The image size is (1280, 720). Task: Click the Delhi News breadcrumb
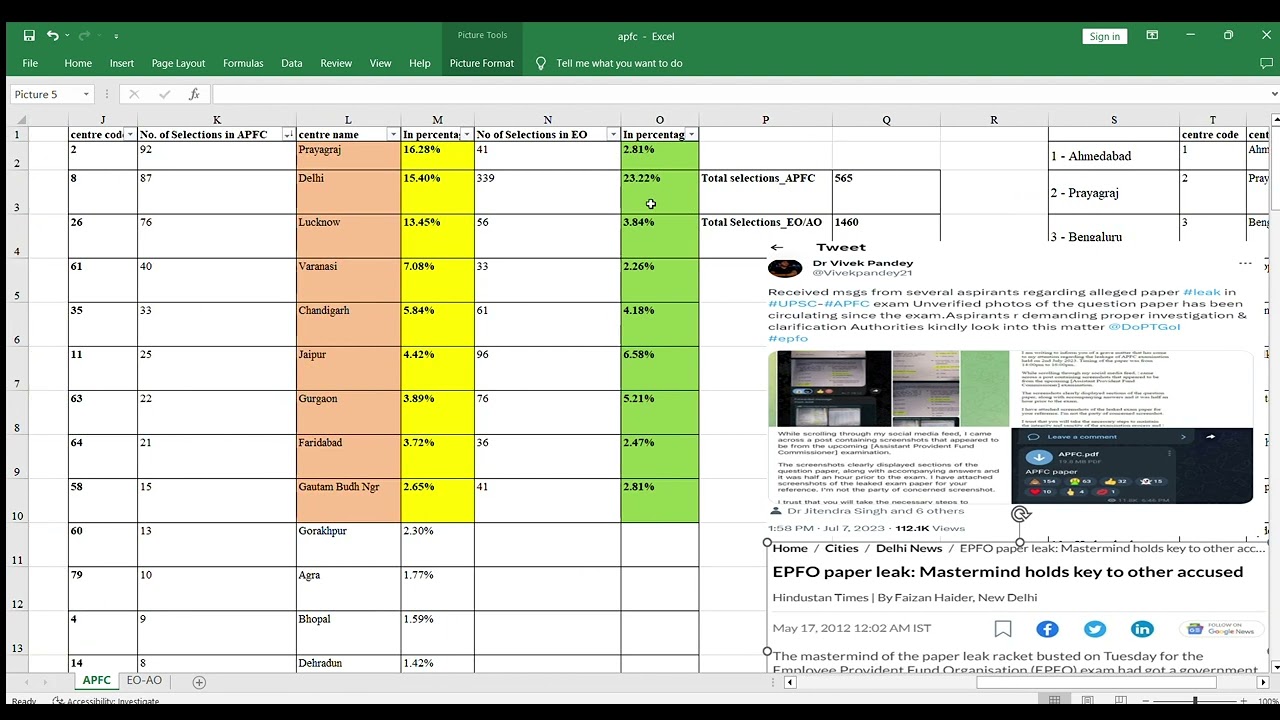click(909, 548)
